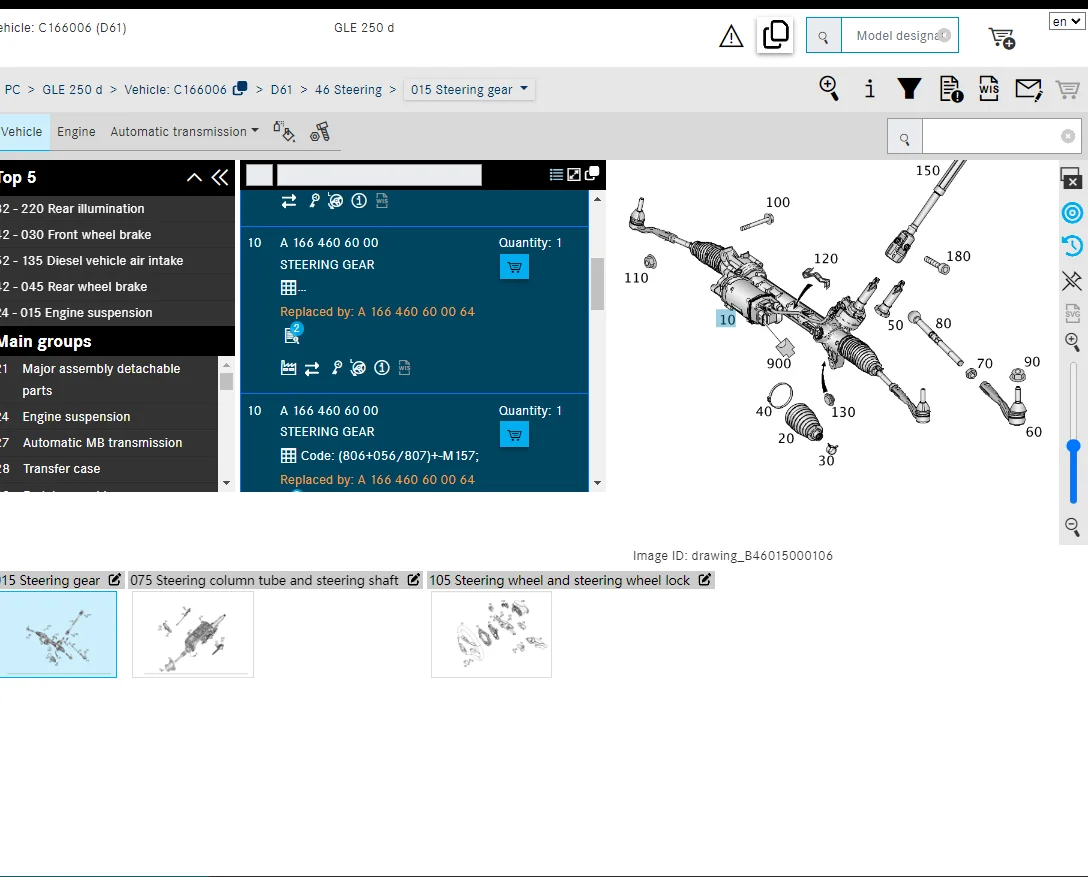Open the grey shopping cart icon in the toolbar
This screenshot has width=1088, height=877.
1067,89
